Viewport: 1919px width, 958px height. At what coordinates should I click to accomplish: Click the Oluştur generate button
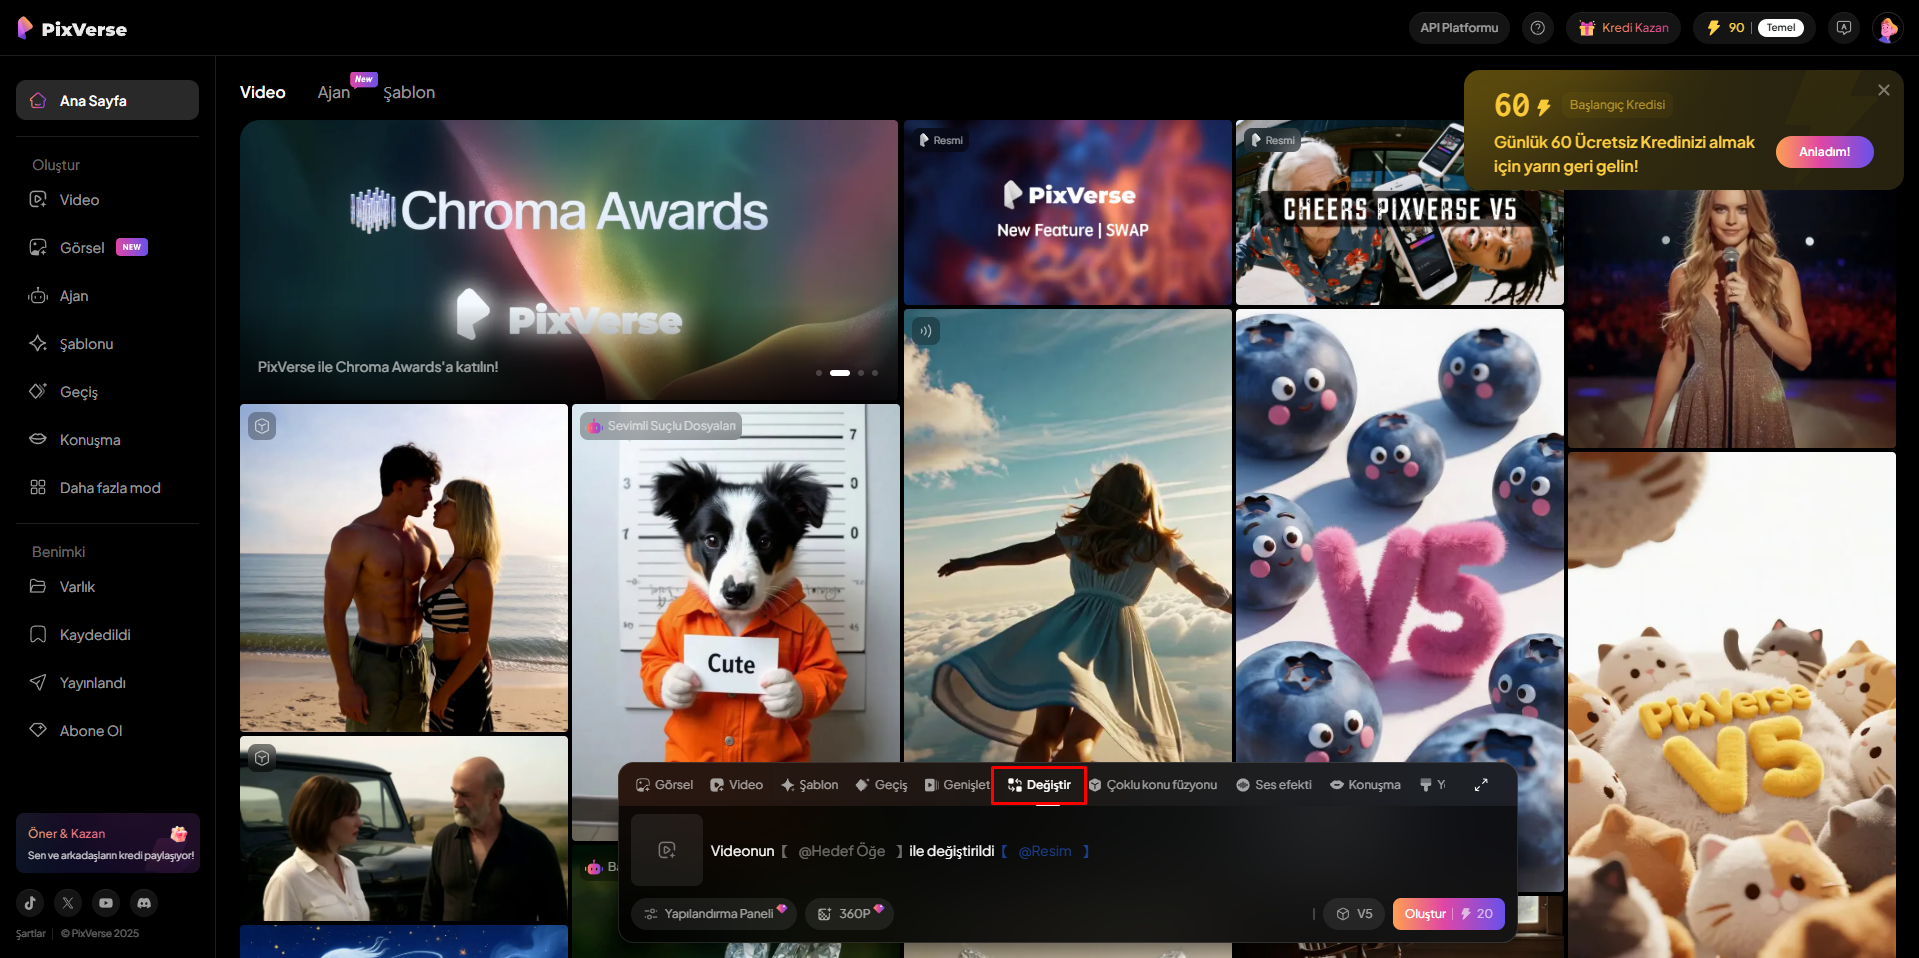(1448, 914)
